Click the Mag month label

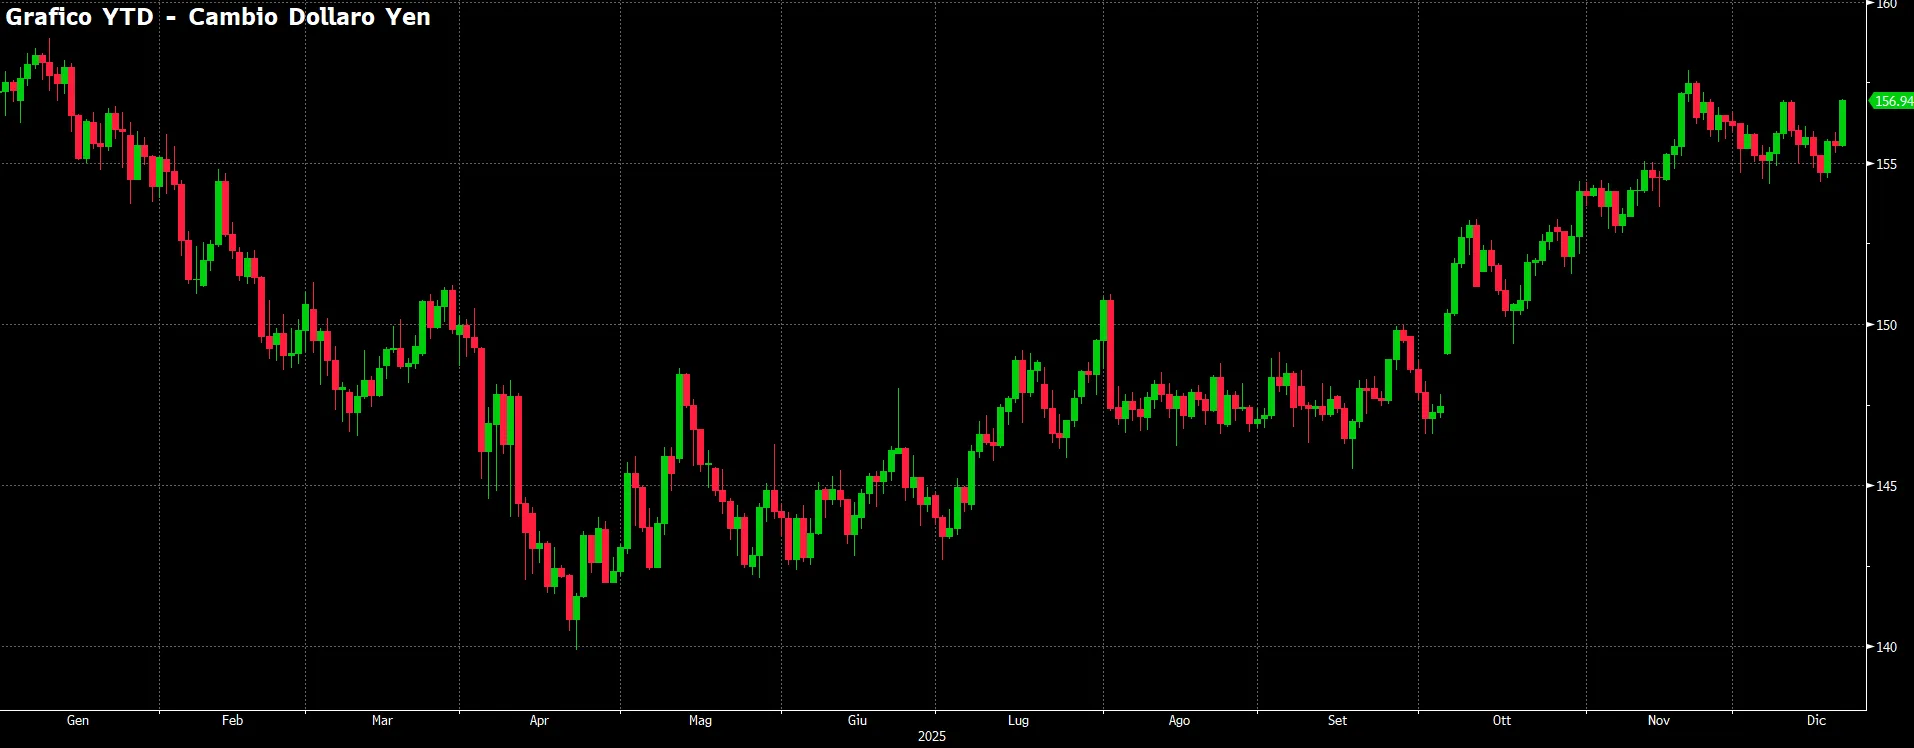700,720
